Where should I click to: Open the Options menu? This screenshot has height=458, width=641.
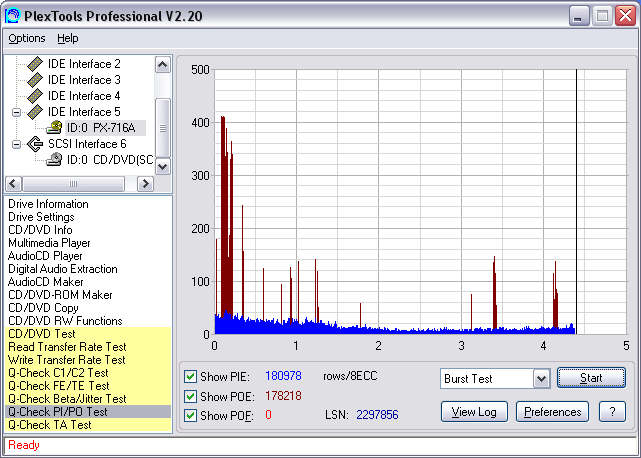[x=27, y=38]
